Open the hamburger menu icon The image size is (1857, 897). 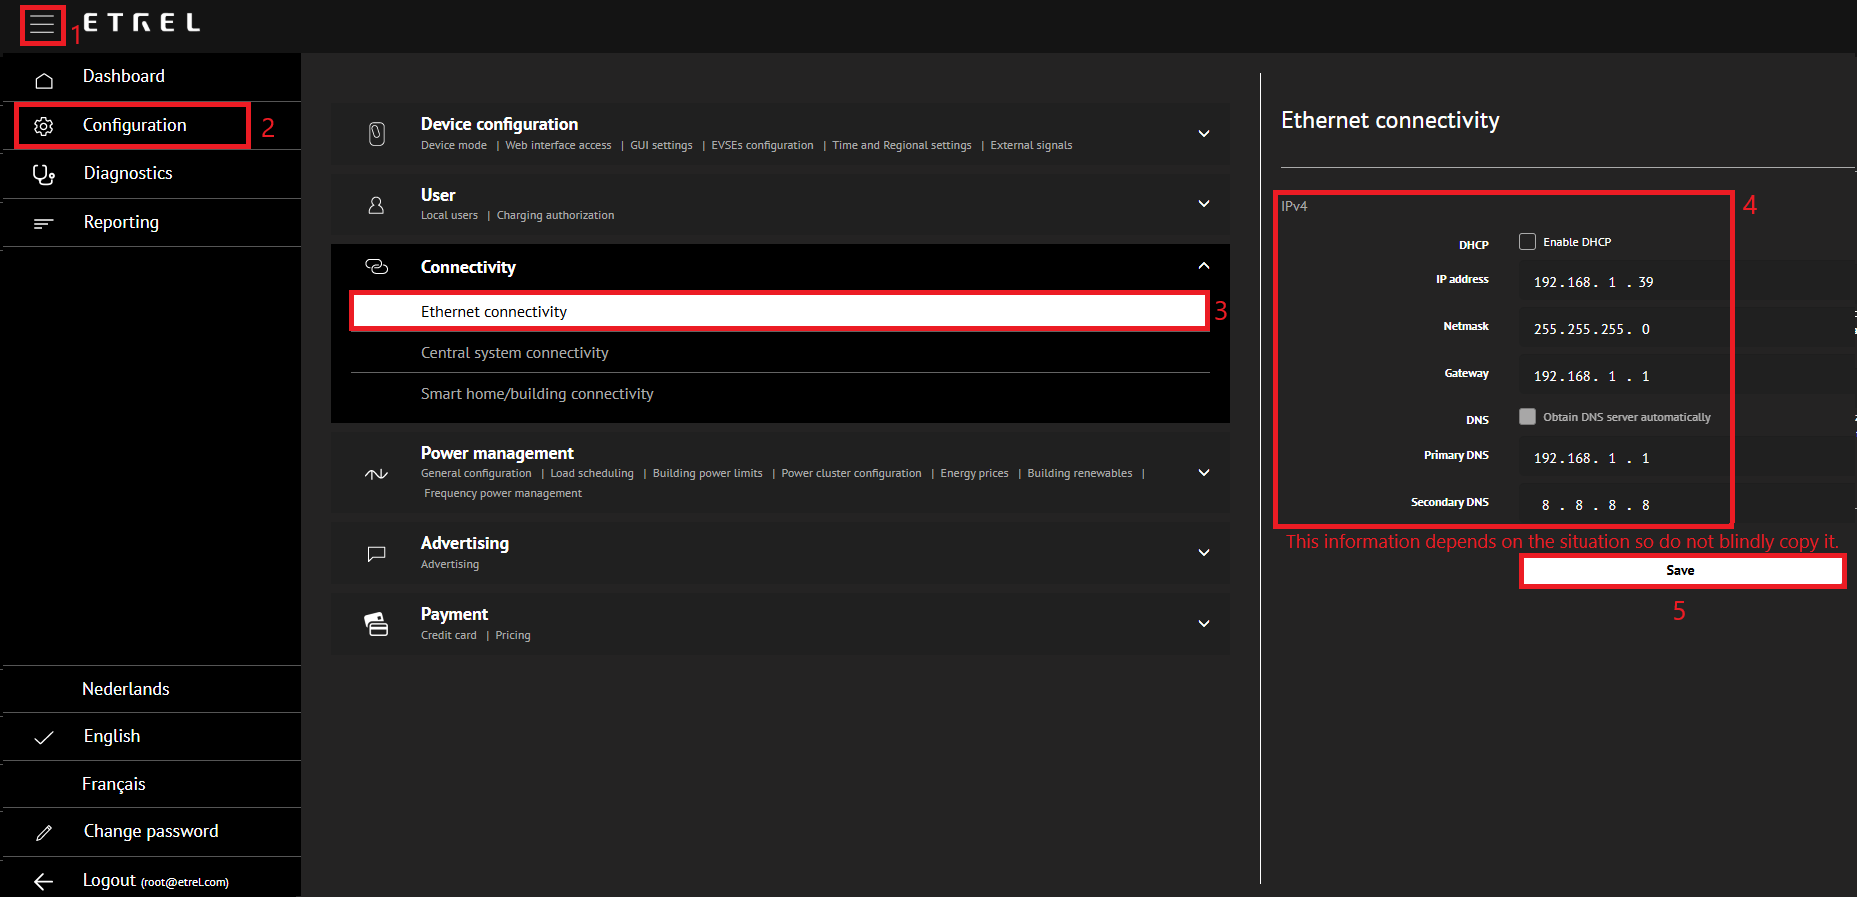(42, 25)
